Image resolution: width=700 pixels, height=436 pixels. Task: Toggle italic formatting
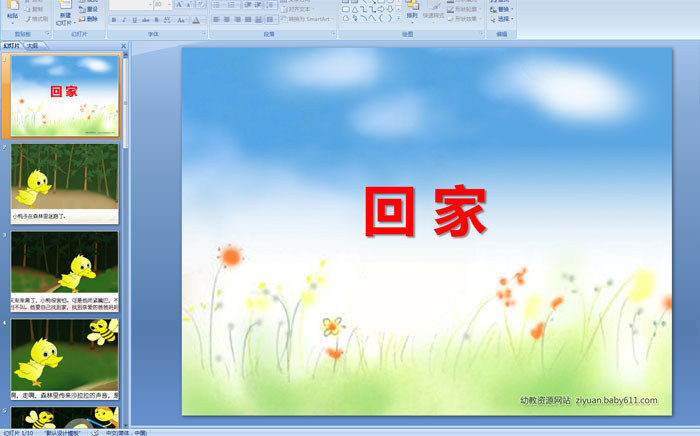124,20
